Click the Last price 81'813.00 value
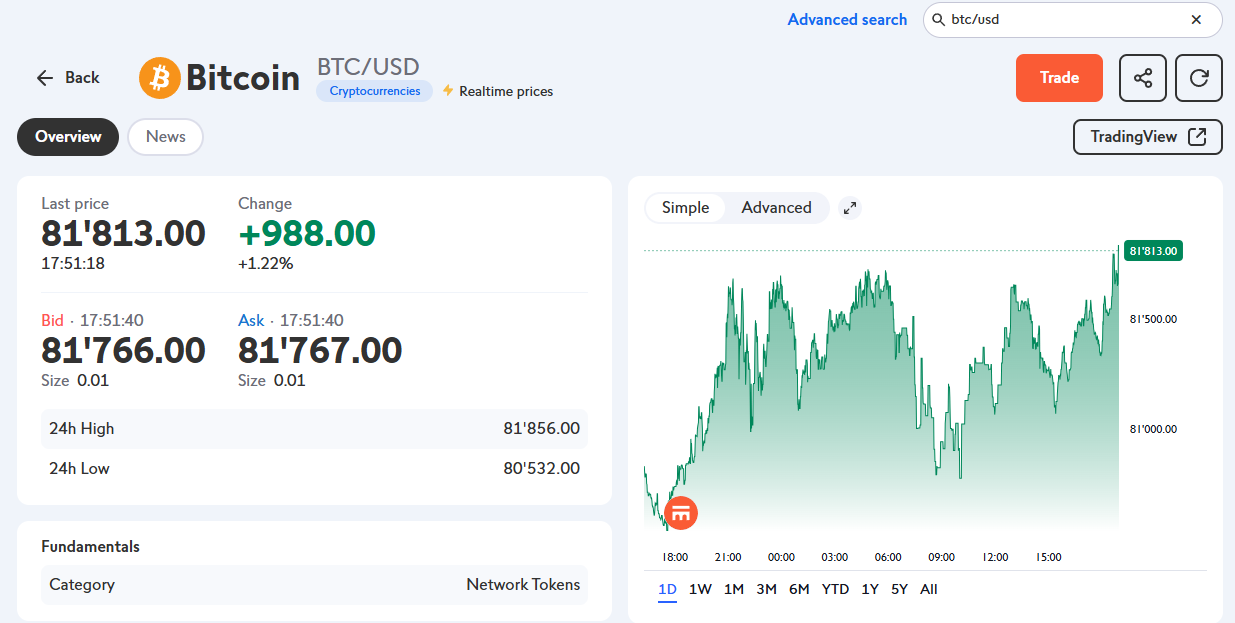Screen dimensions: 1235x623 (x=123, y=233)
